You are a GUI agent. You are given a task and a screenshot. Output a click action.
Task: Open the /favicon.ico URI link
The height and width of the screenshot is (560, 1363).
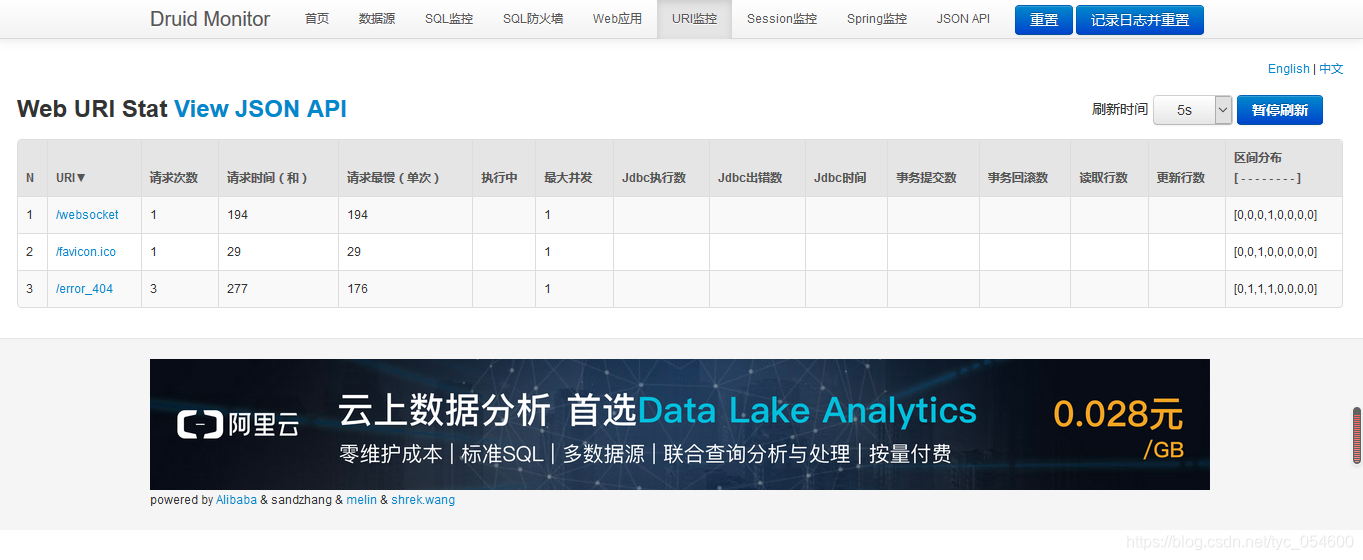tap(86, 252)
